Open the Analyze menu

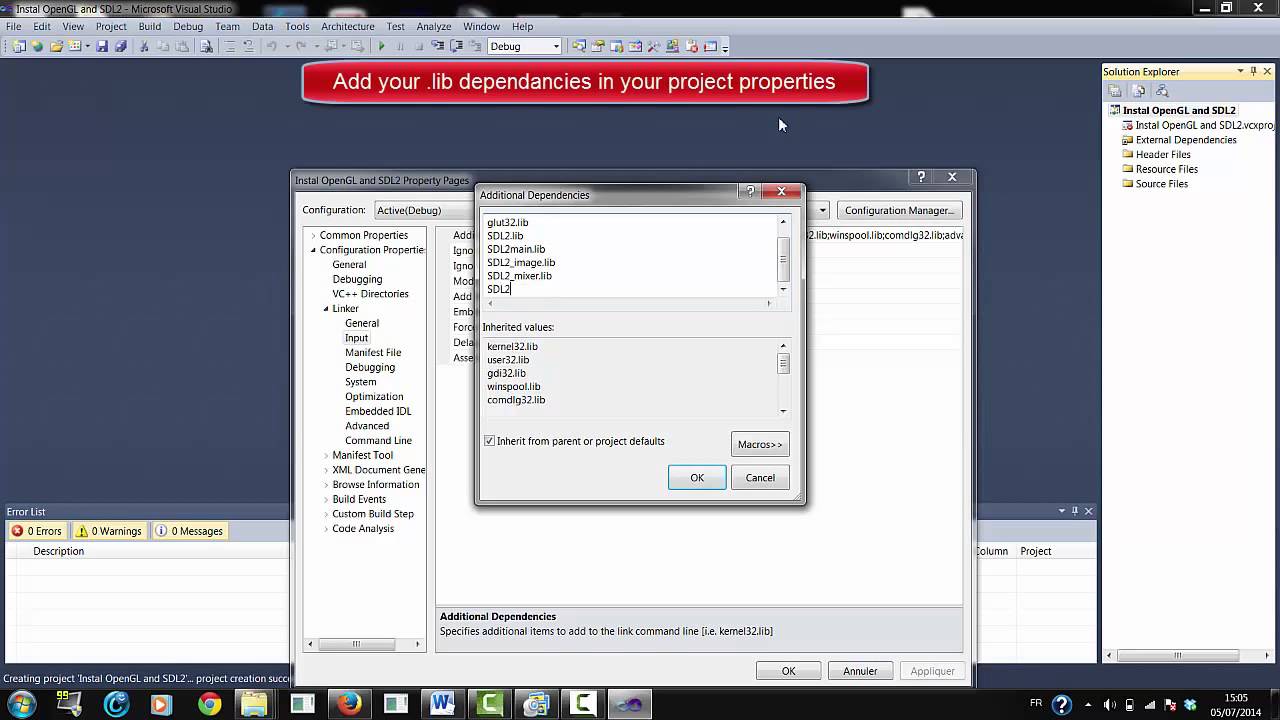pos(434,26)
